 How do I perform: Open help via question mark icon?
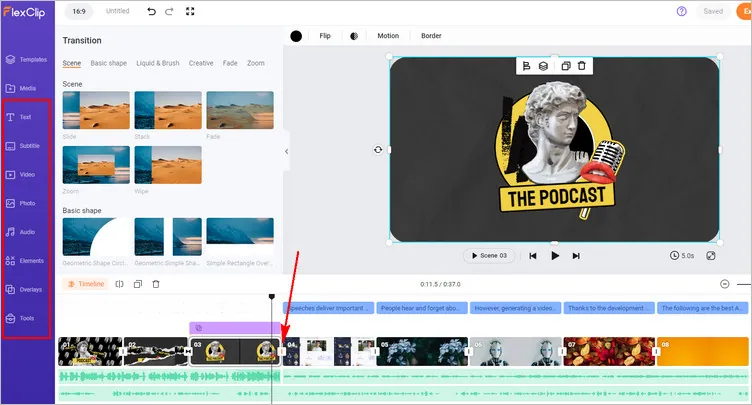click(682, 12)
